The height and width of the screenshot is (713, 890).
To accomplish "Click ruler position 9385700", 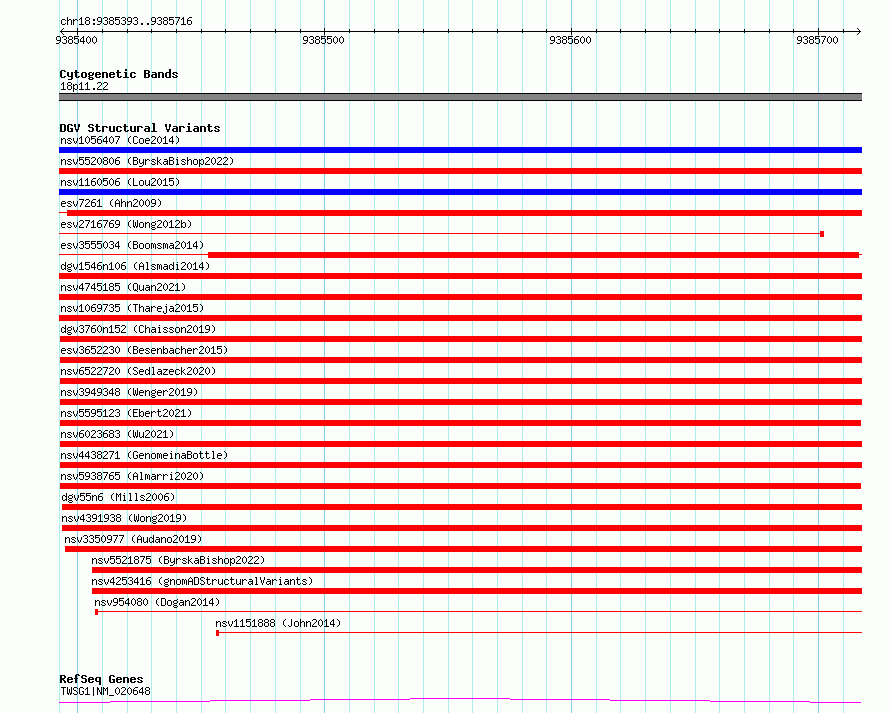I will (x=817, y=40).
